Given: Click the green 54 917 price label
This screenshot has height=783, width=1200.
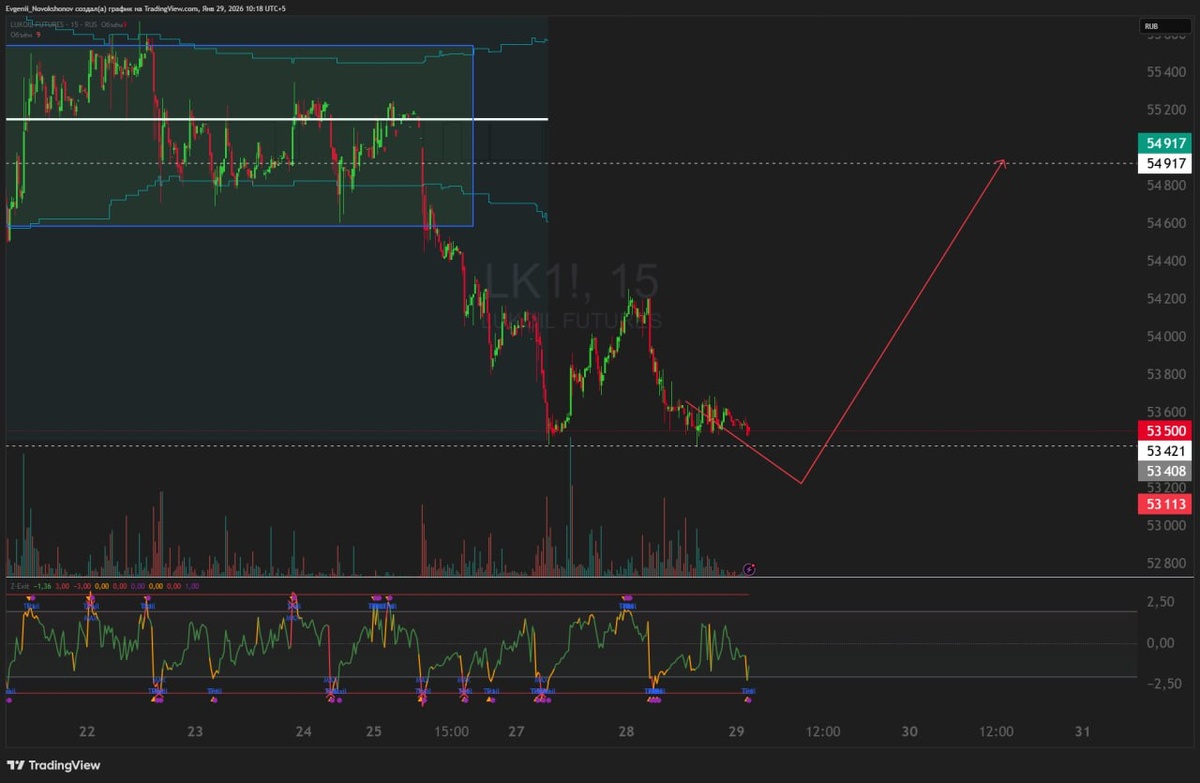Looking at the screenshot, I should click(x=1165, y=144).
